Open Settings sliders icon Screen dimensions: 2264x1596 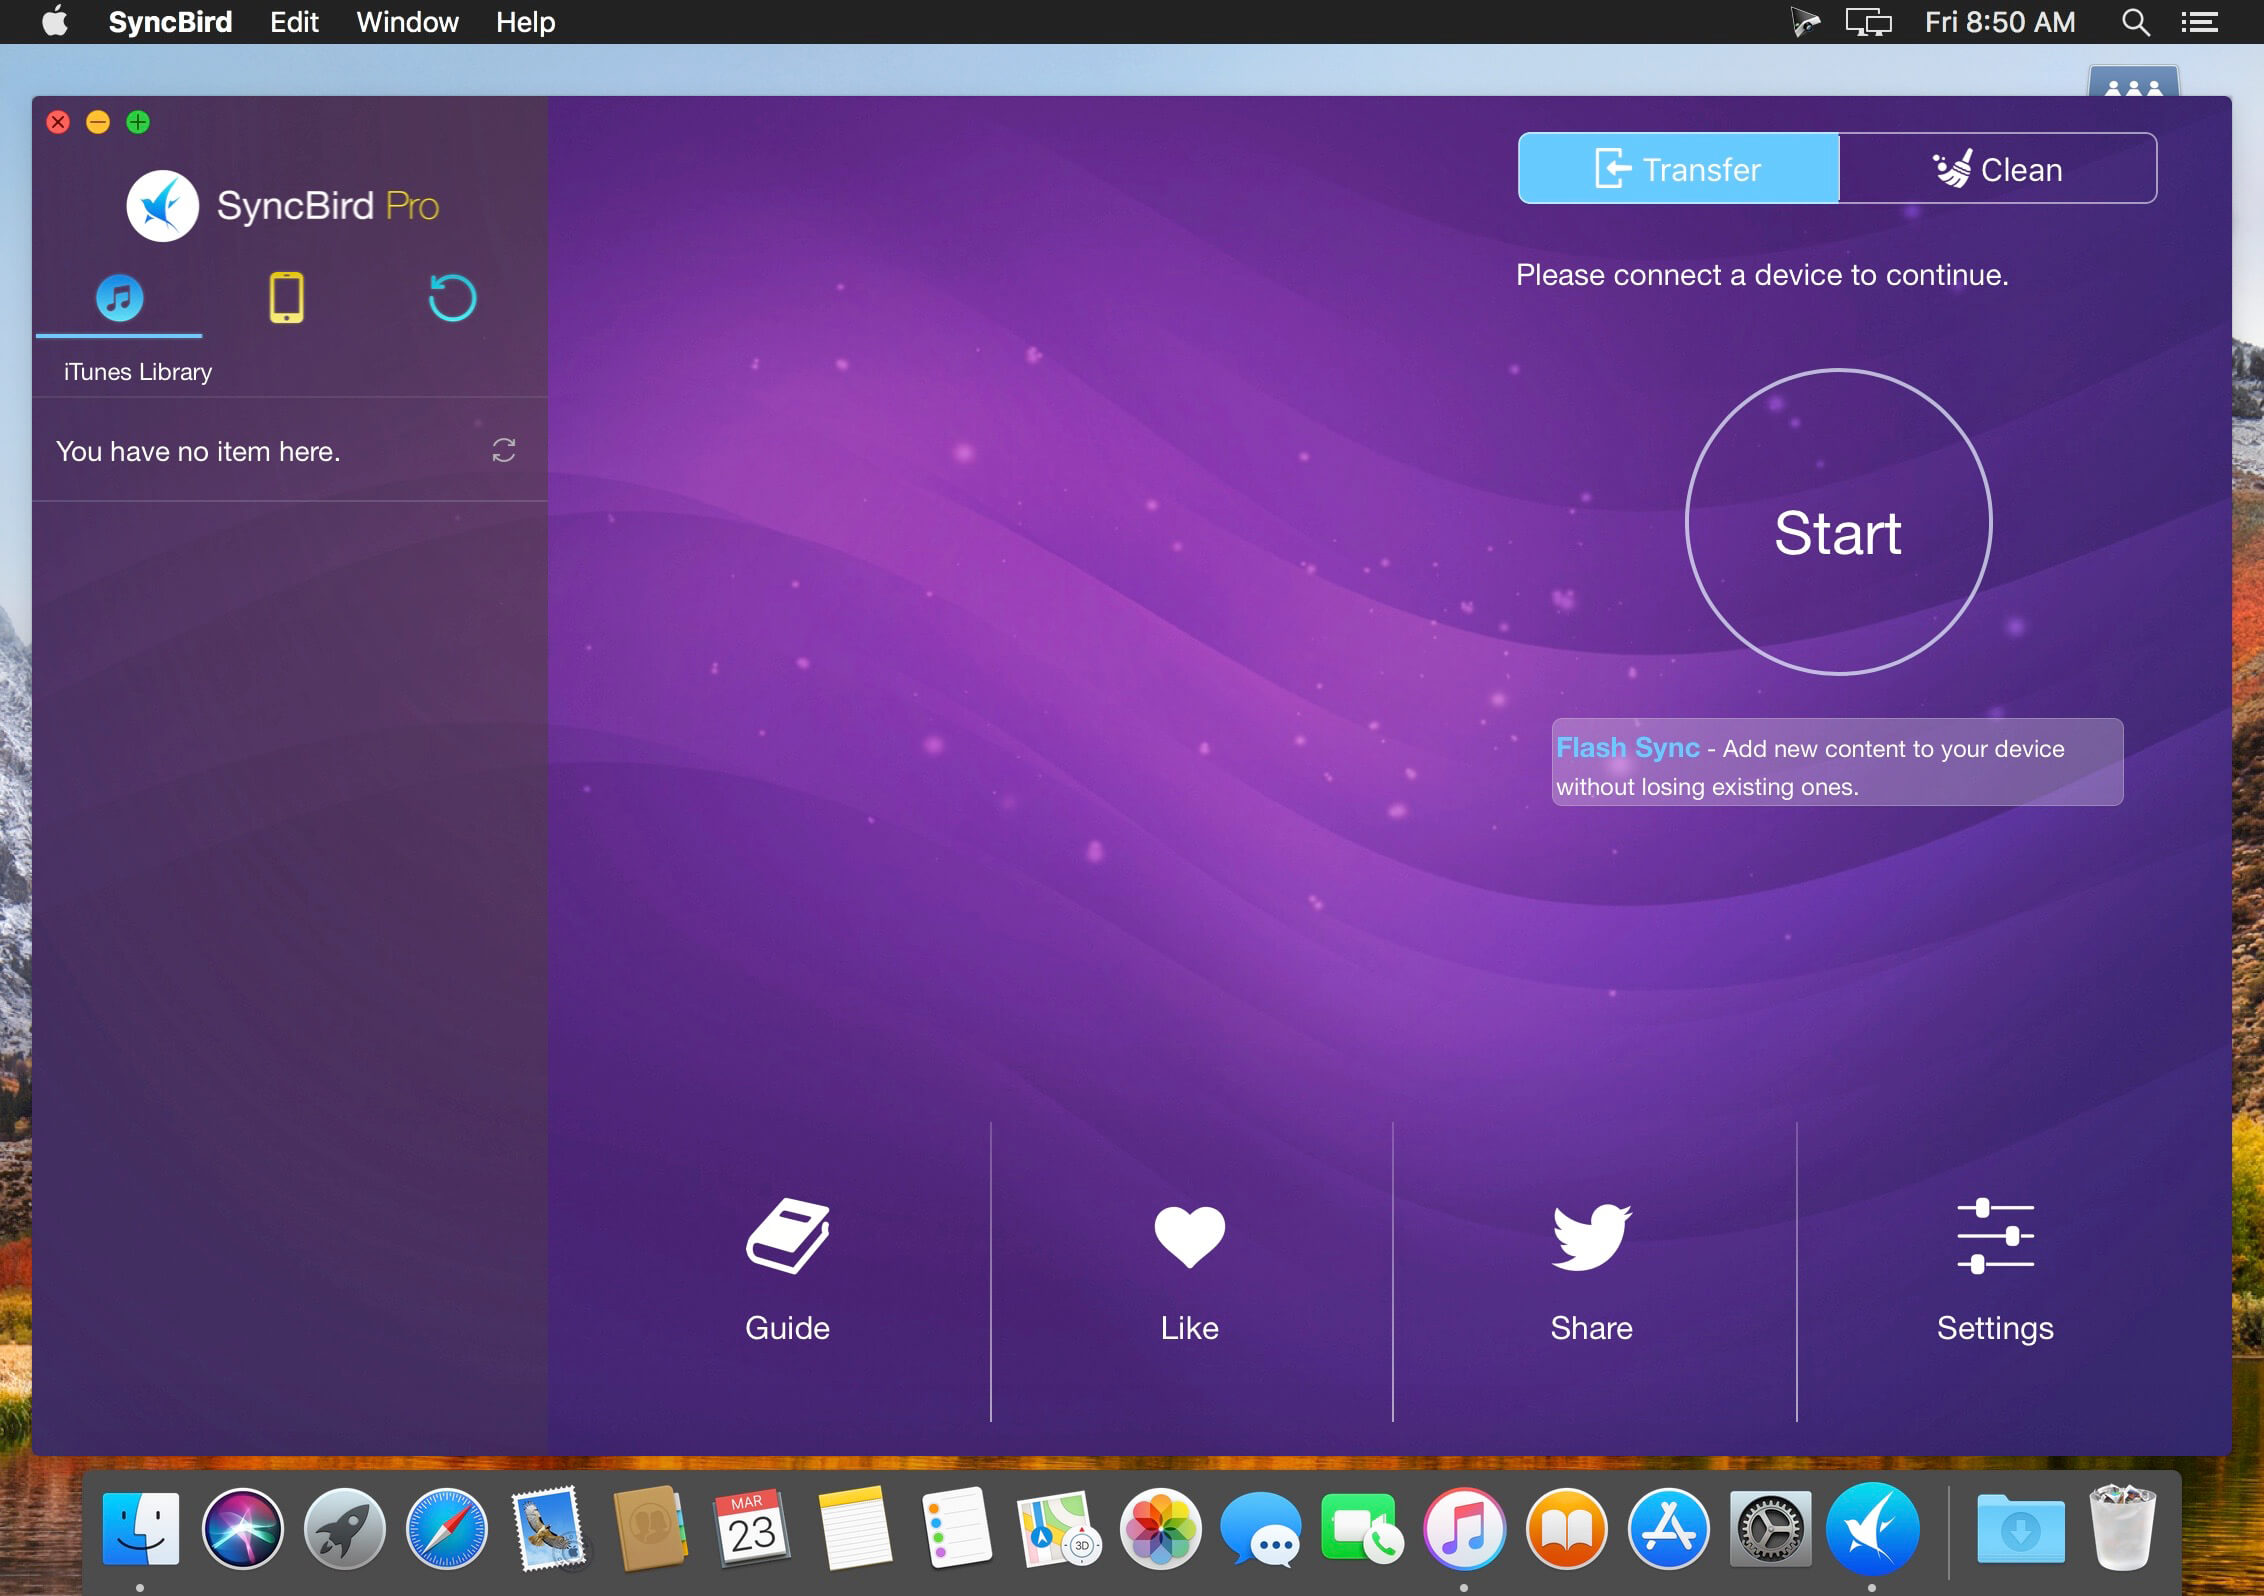tap(1995, 1236)
